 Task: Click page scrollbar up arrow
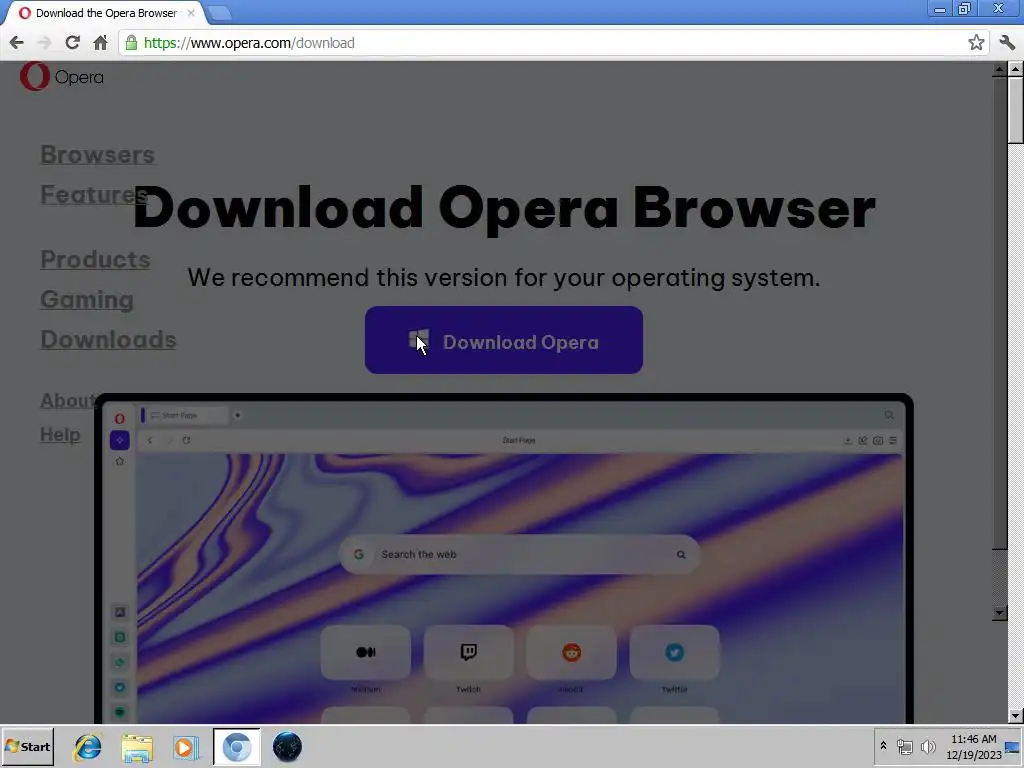pos(999,70)
